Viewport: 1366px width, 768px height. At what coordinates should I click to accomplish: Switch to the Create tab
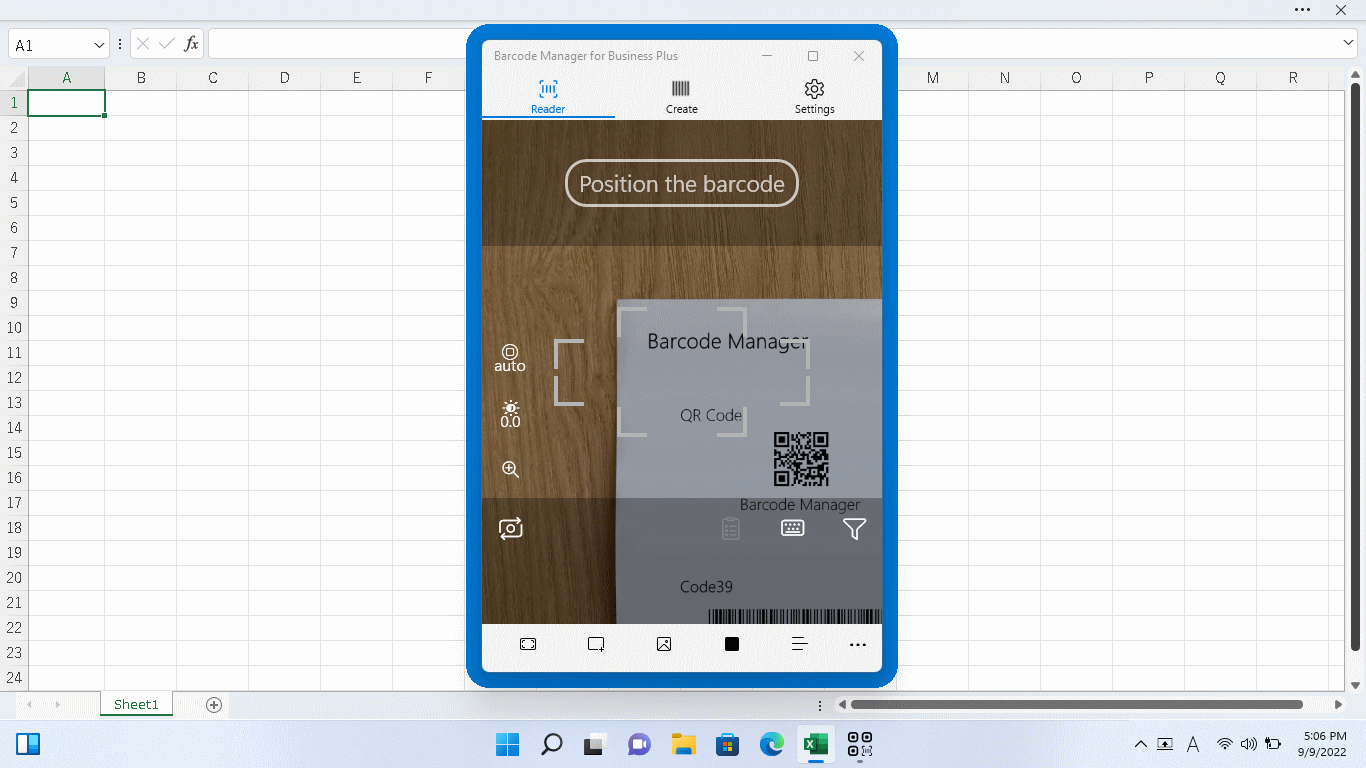(681, 95)
